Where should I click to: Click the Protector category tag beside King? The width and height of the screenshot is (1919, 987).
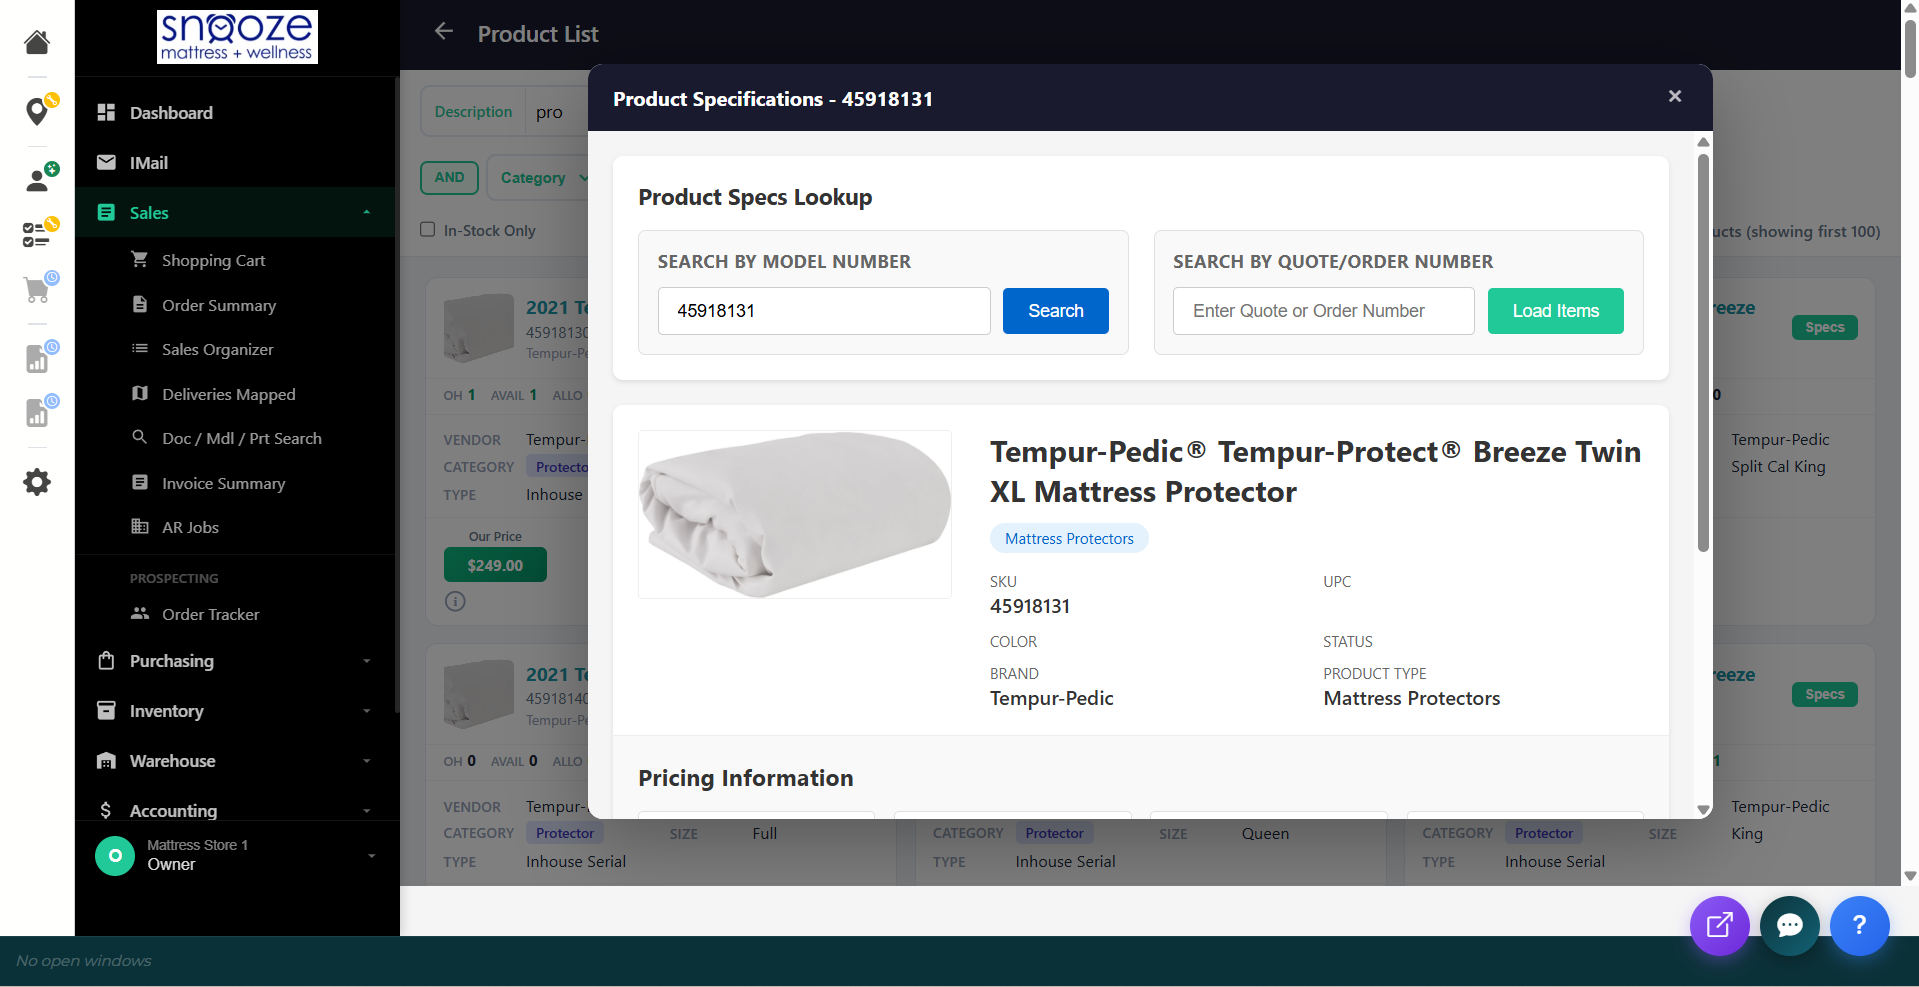click(1543, 833)
